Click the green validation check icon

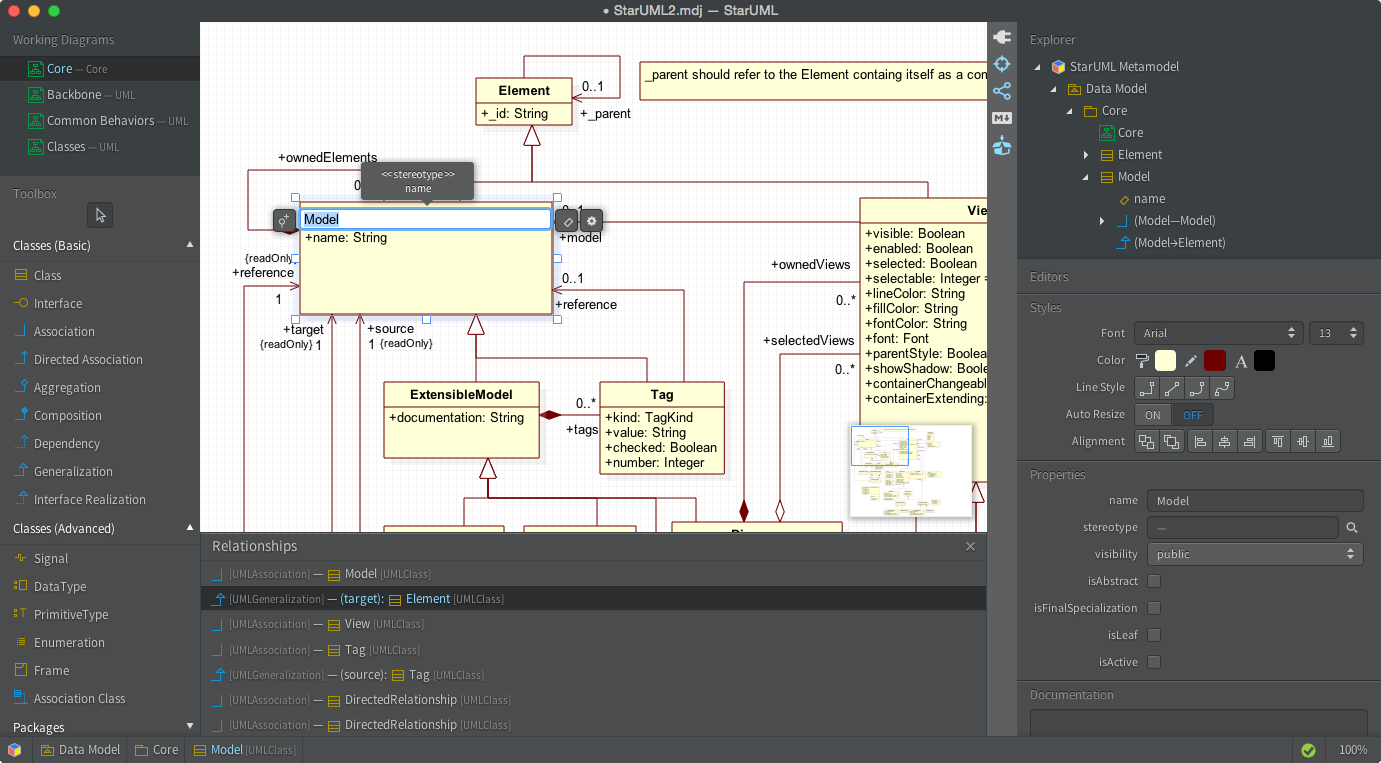(x=1308, y=750)
